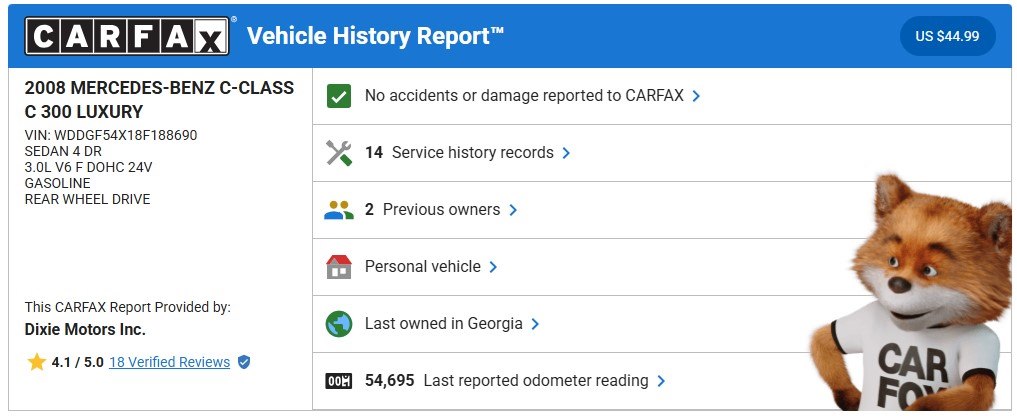Expand the personal vehicle chevron
This screenshot has height=416, width=1017.
(493, 267)
